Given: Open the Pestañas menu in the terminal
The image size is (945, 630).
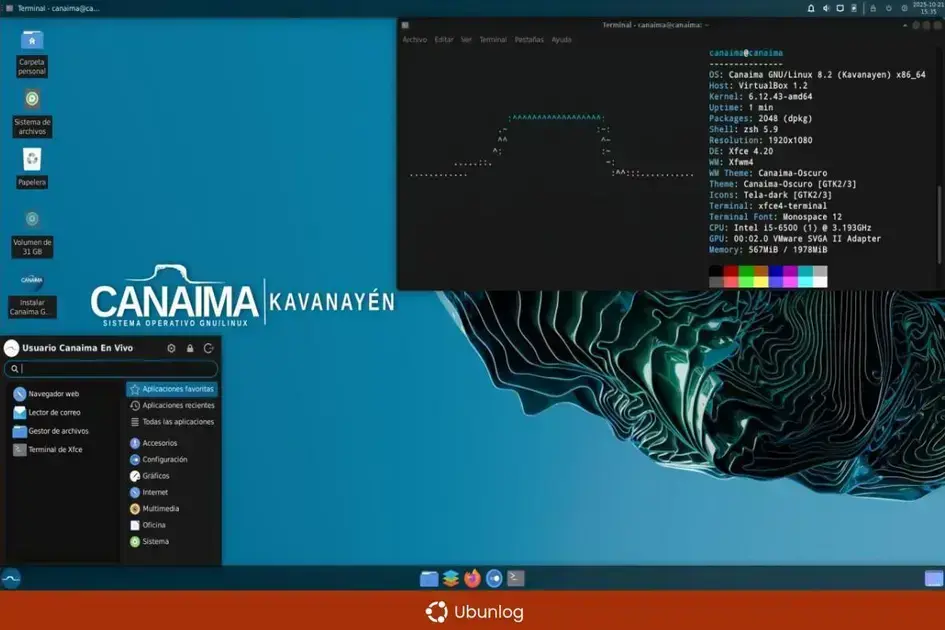Looking at the screenshot, I should (529, 40).
